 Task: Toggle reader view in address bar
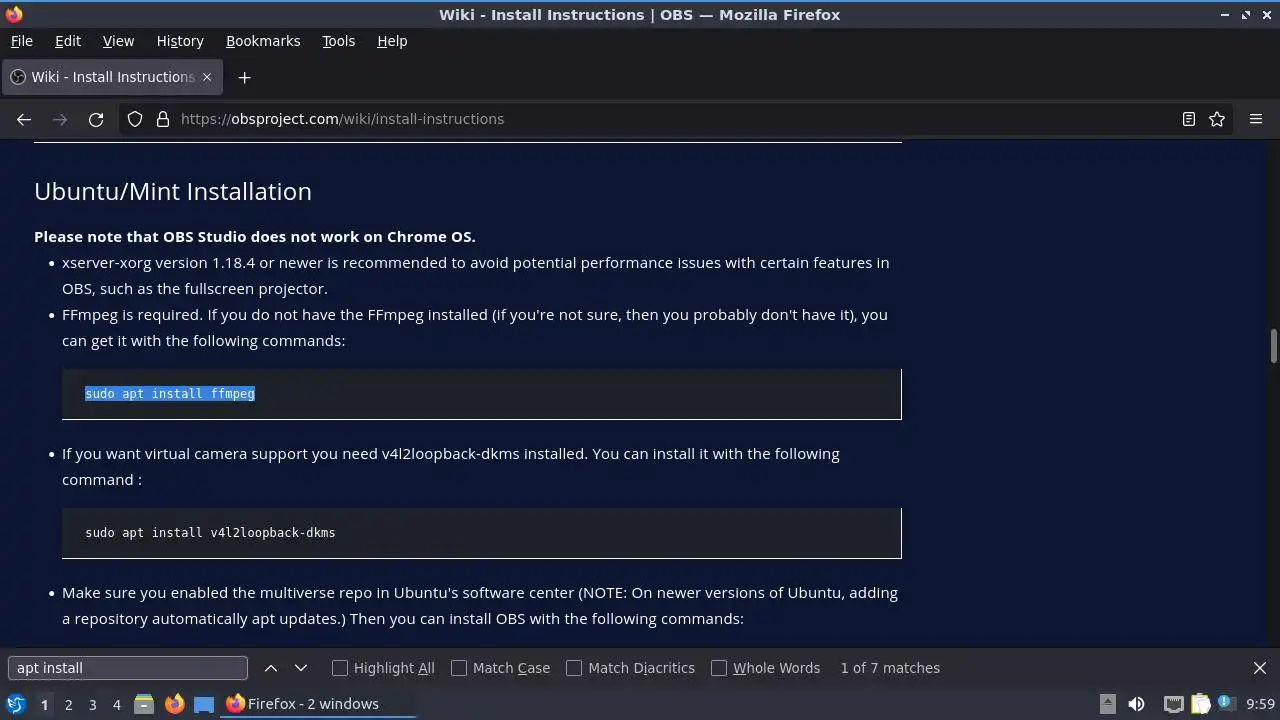(1189, 119)
